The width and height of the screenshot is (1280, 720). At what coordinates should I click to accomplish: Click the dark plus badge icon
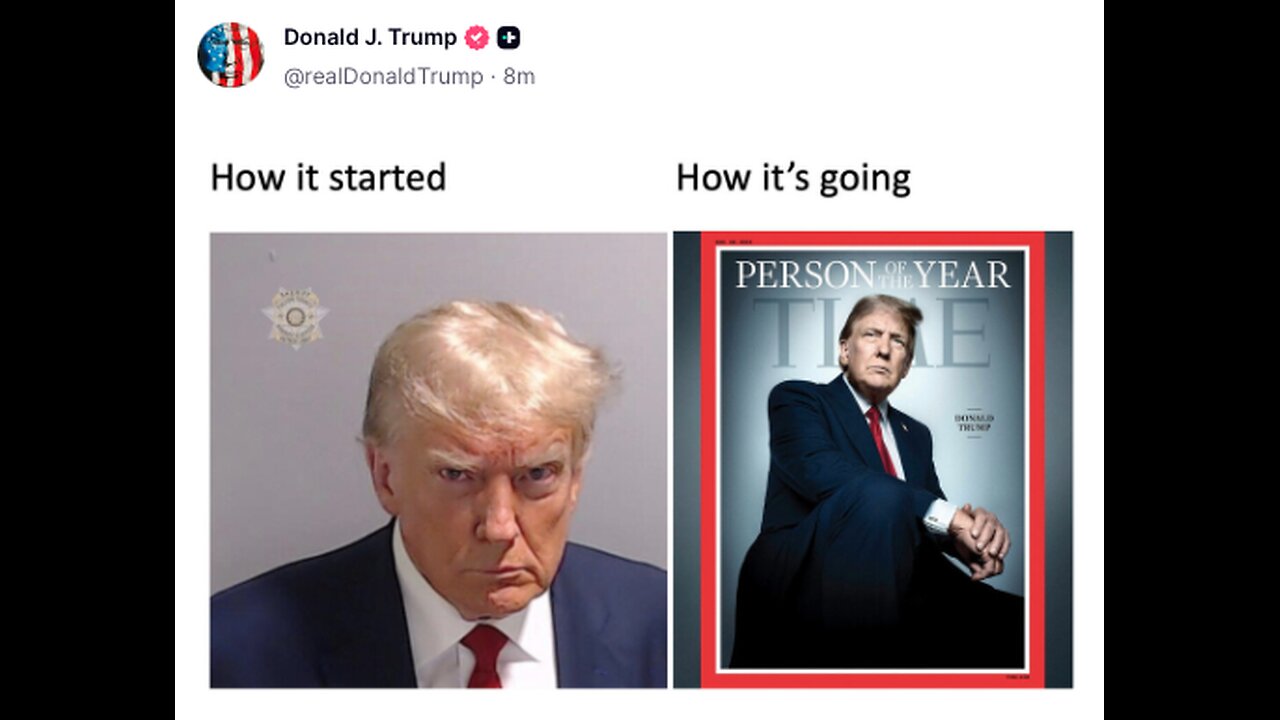(509, 38)
